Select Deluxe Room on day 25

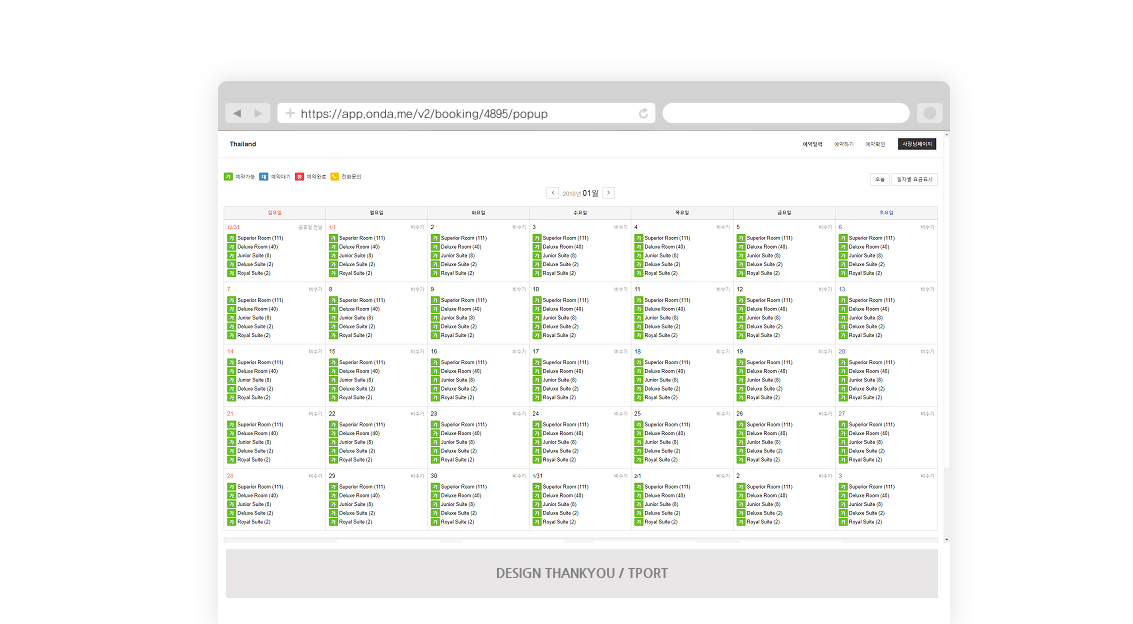coord(665,433)
